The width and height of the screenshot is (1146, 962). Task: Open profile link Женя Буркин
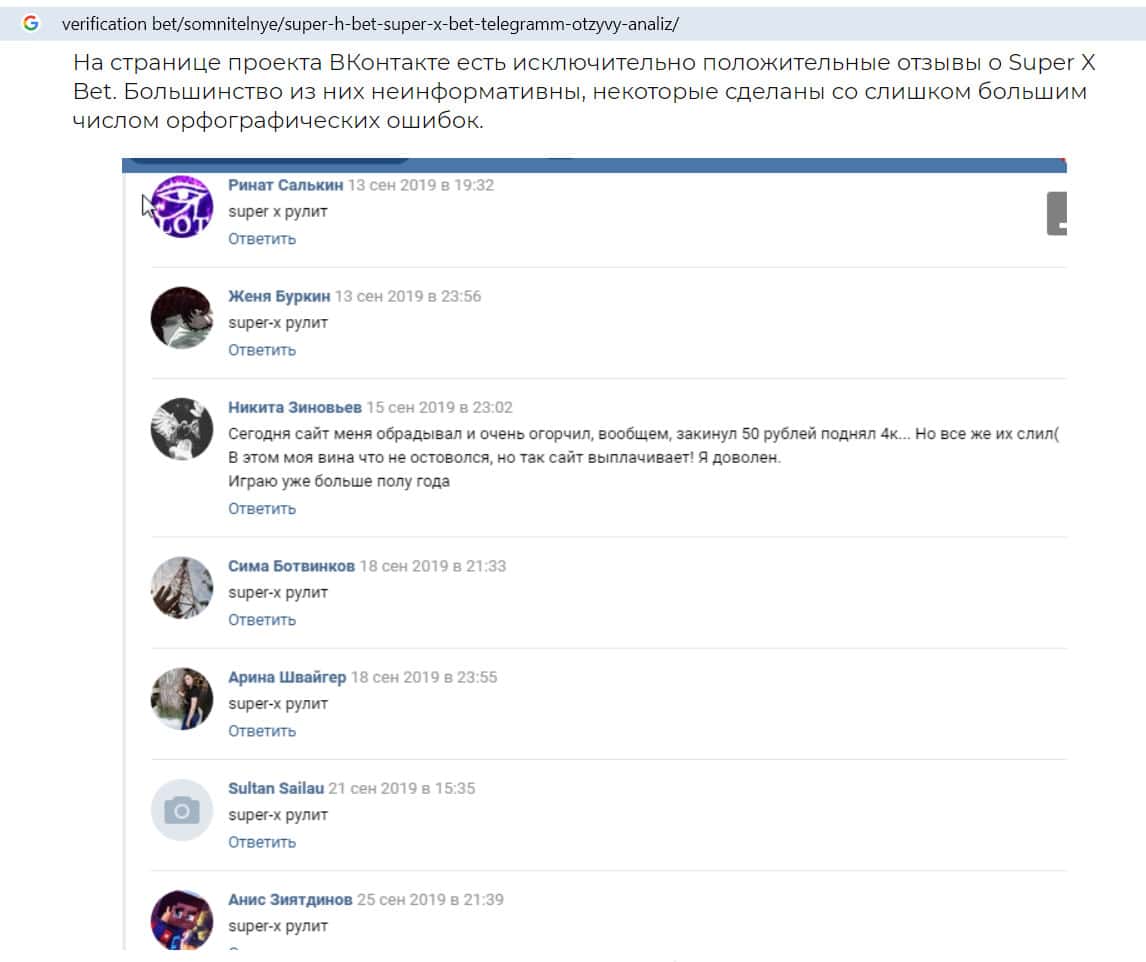click(279, 296)
